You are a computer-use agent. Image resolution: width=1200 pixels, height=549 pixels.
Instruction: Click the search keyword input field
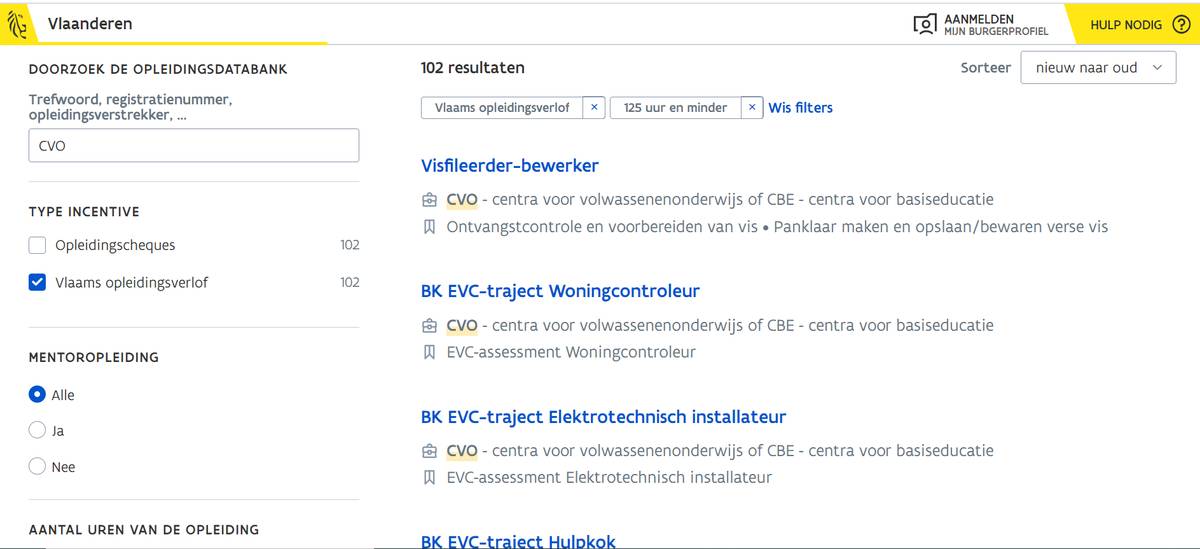click(193, 146)
